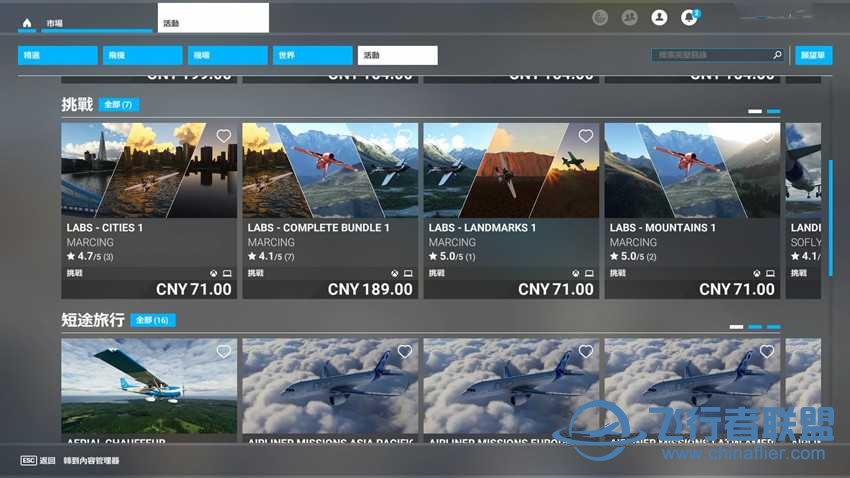Jump to second page indicator of 短途旅行
The image size is (850, 478).
(x=755, y=327)
